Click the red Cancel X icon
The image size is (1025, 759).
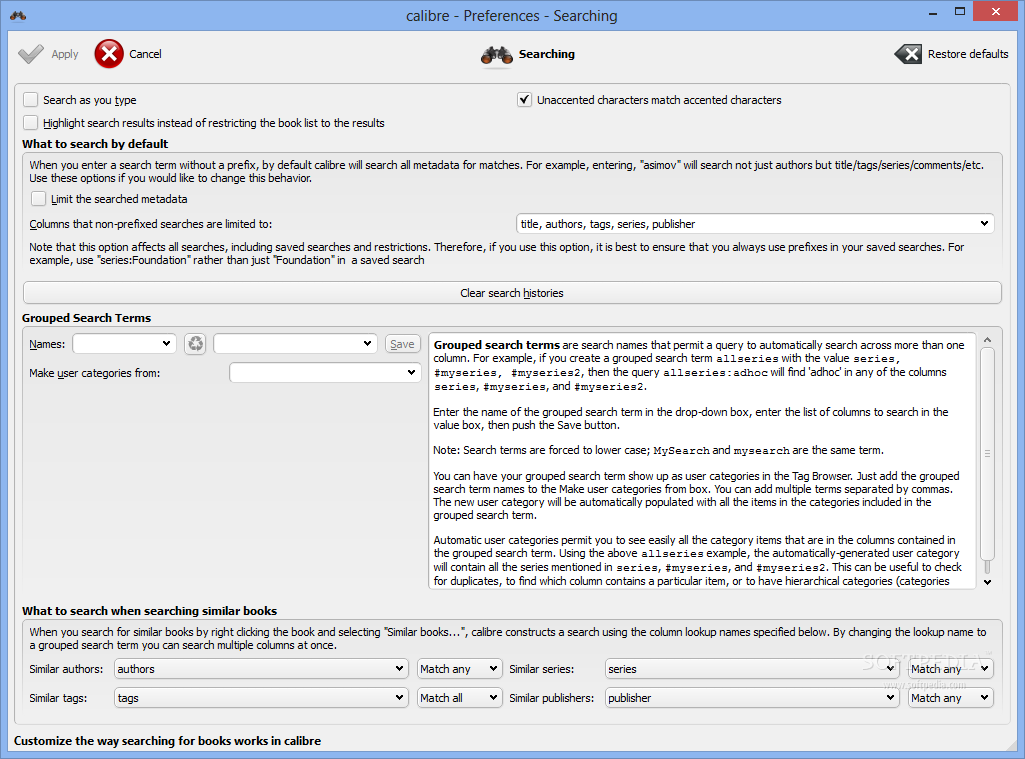(109, 54)
